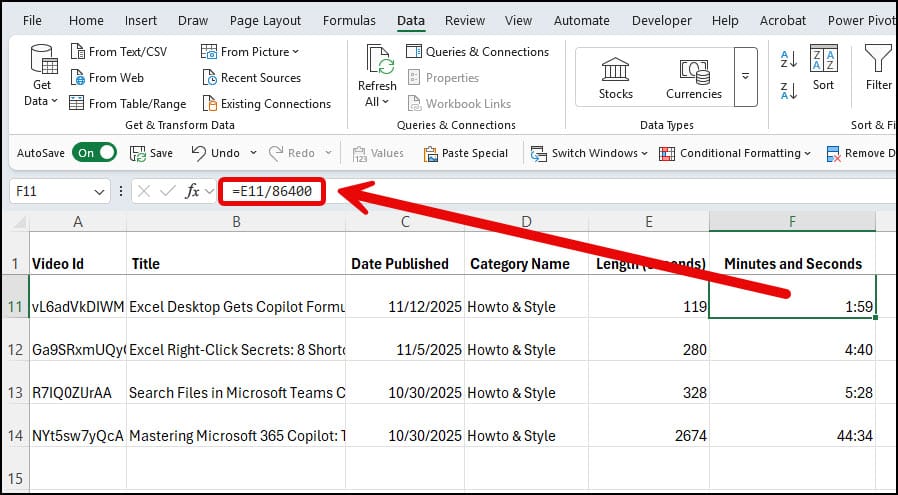
Task: Switch to the Formulas tab
Action: tap(349, 20)
